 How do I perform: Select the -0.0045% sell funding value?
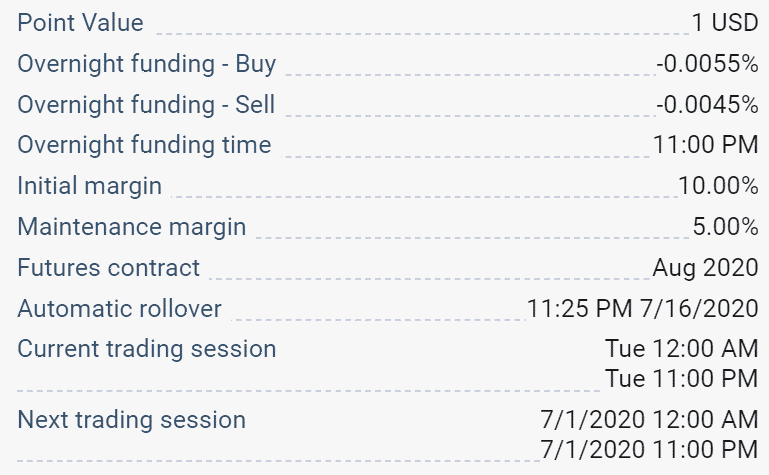click(x=707, y=104)
